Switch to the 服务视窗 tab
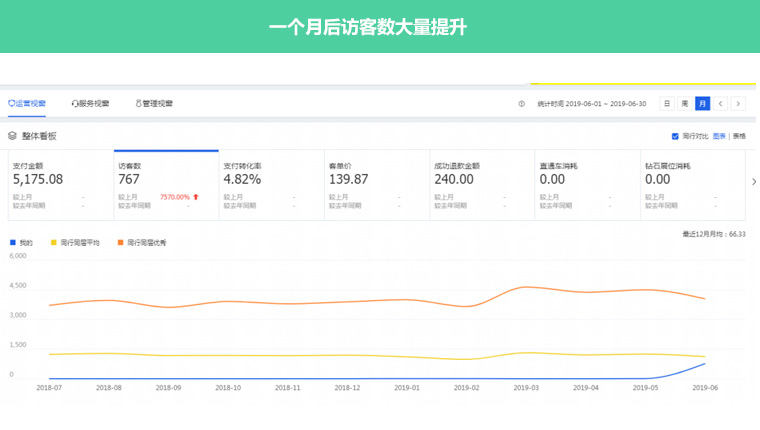 coord(94,103)
